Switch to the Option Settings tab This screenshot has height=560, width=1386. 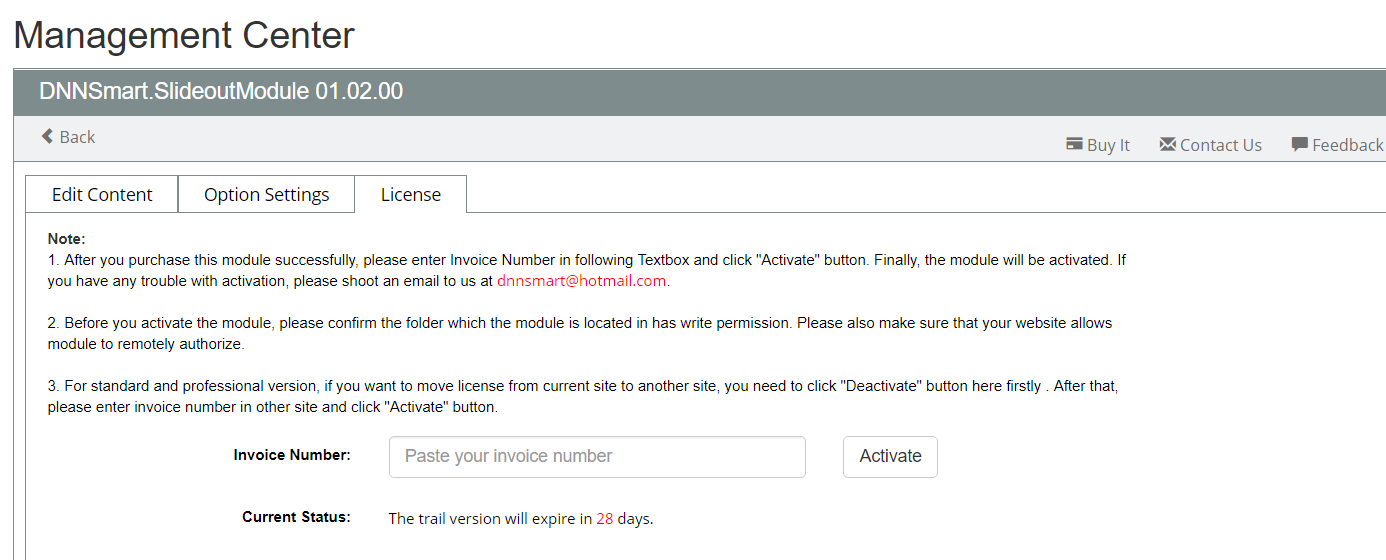pyautogui.click(x=266, y=194)
